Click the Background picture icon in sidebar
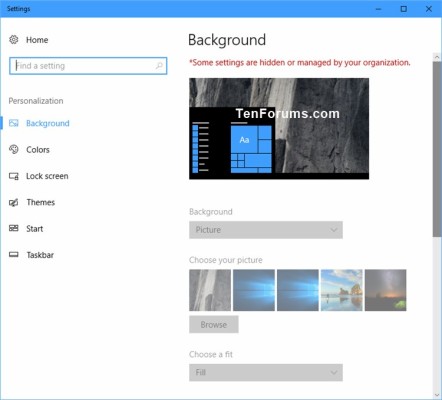This screenshot has height=400, width=442. tap(14, 123)
